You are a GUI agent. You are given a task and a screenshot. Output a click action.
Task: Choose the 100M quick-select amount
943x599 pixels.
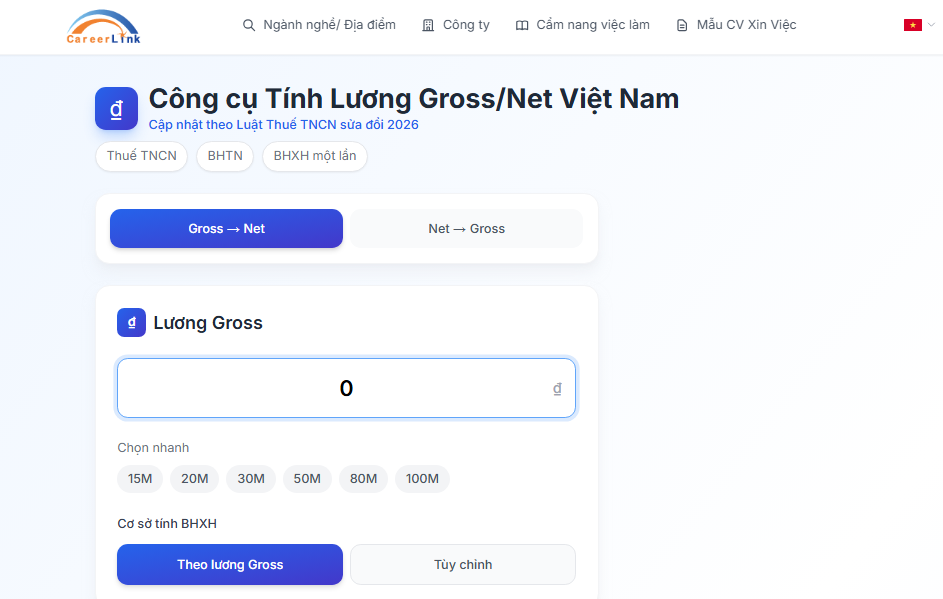pos(422,479)
